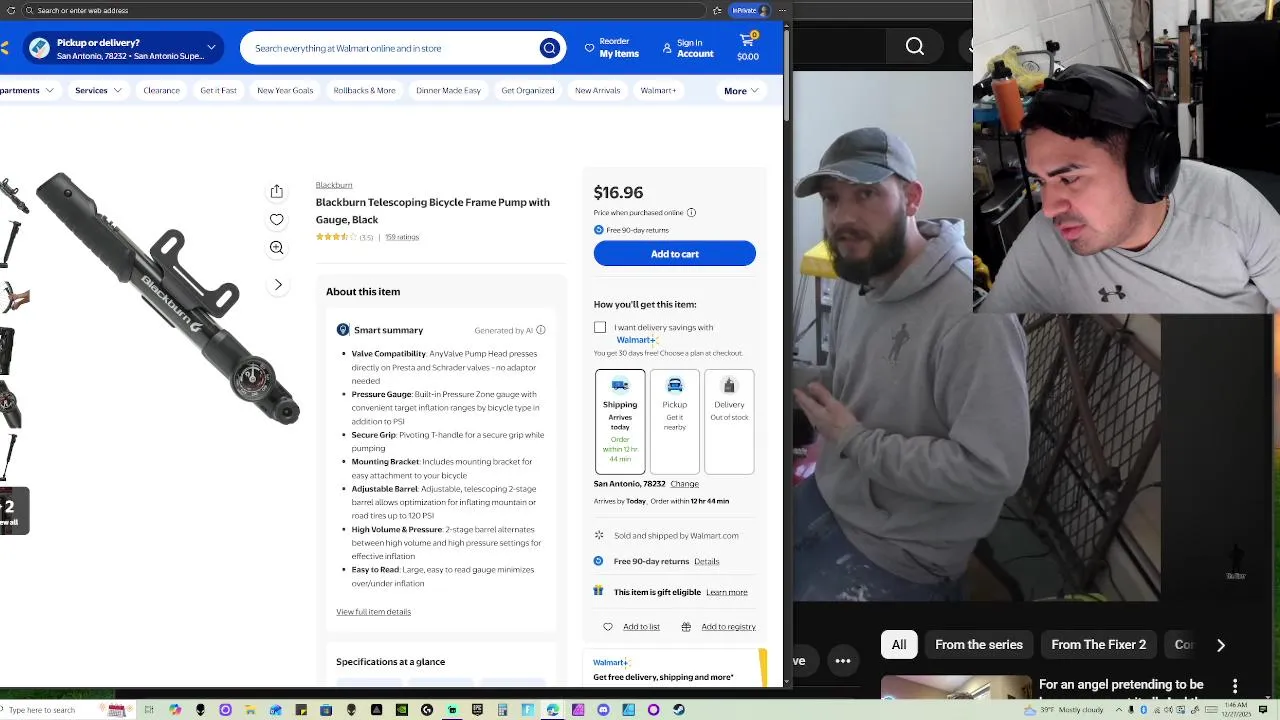Open File Explorer from the taskbar
The height and width of the screenshot is (720, 1280).
(x=250, y=710)
